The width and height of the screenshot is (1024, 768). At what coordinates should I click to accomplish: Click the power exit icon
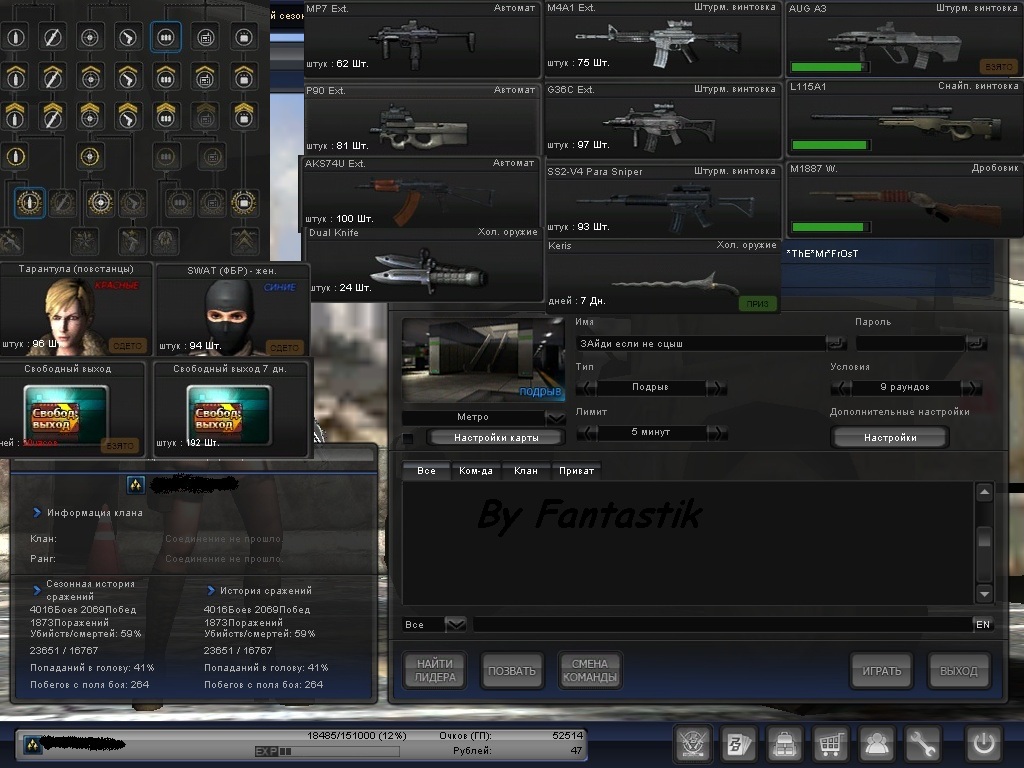[984, 743]
